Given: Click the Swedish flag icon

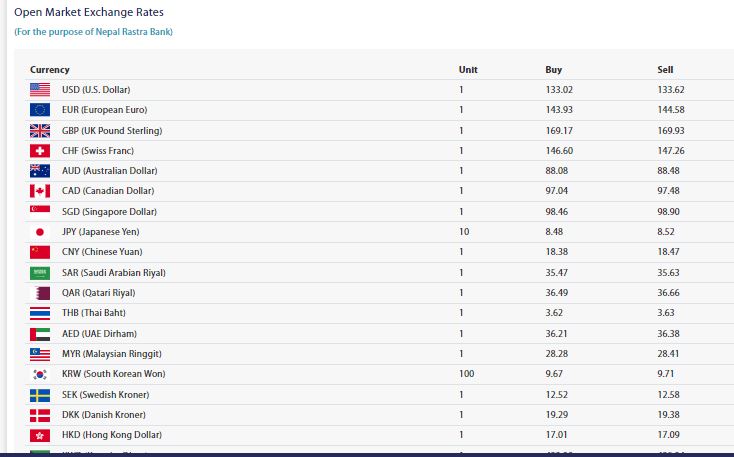Looking at the screenshot, I should (x=40, y=395).
